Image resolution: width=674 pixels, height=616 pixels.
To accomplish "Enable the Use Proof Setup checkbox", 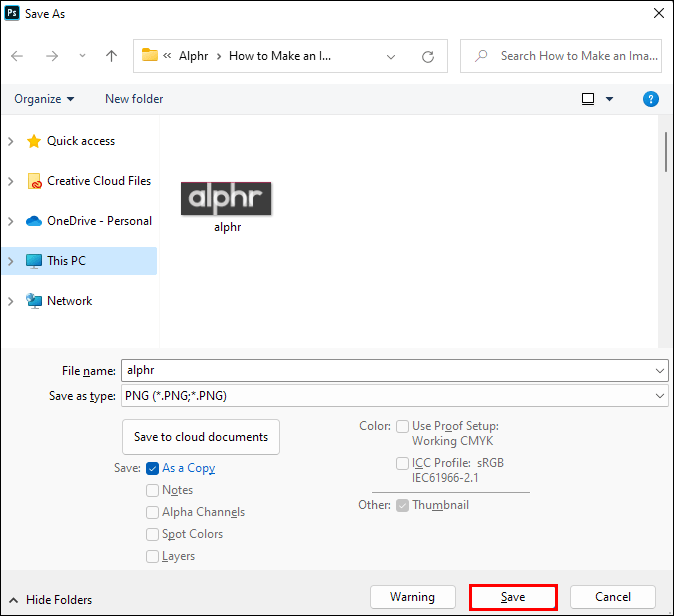I will tap(402, 426).
